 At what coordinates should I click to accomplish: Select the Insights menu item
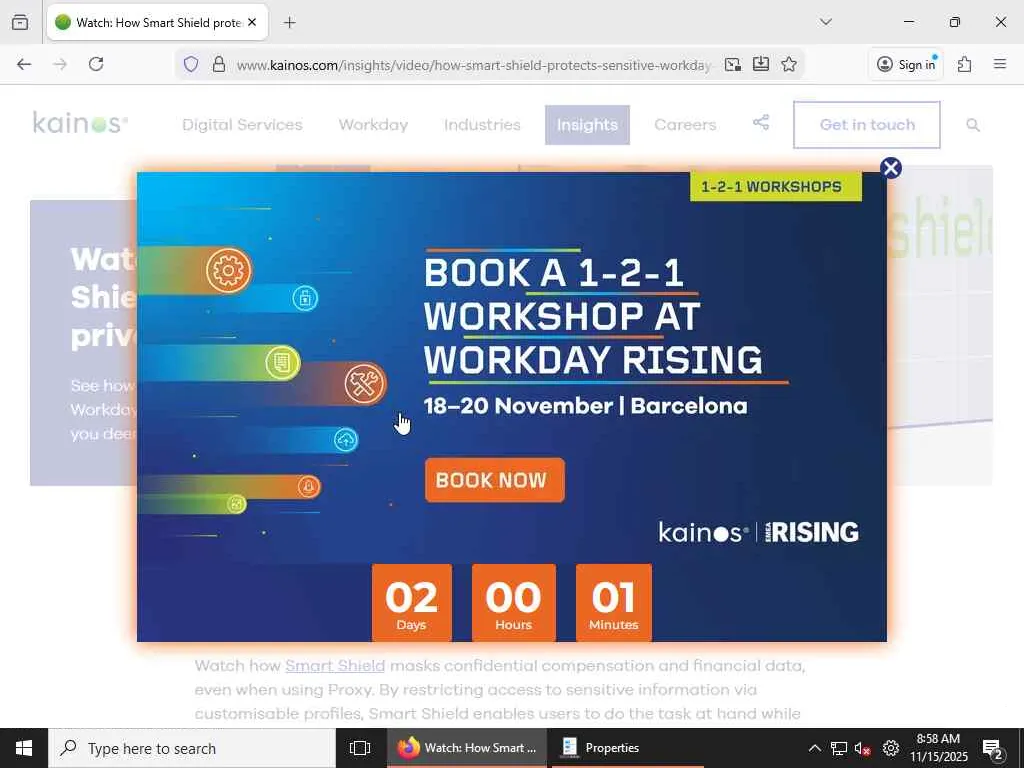pyautogui.click(x=587, y=125)
